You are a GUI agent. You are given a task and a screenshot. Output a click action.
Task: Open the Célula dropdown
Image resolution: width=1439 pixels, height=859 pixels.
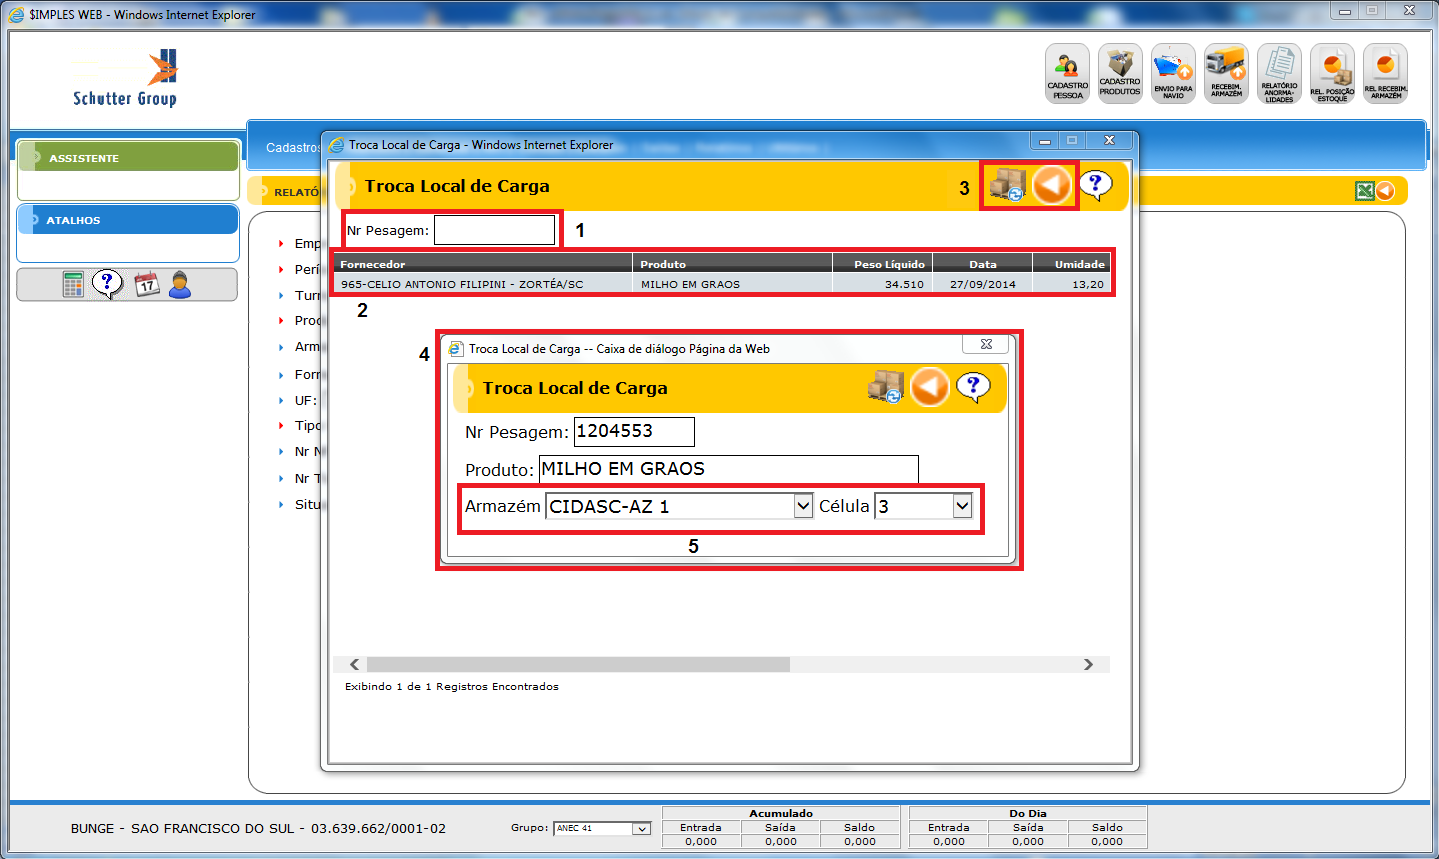(962, 506)
